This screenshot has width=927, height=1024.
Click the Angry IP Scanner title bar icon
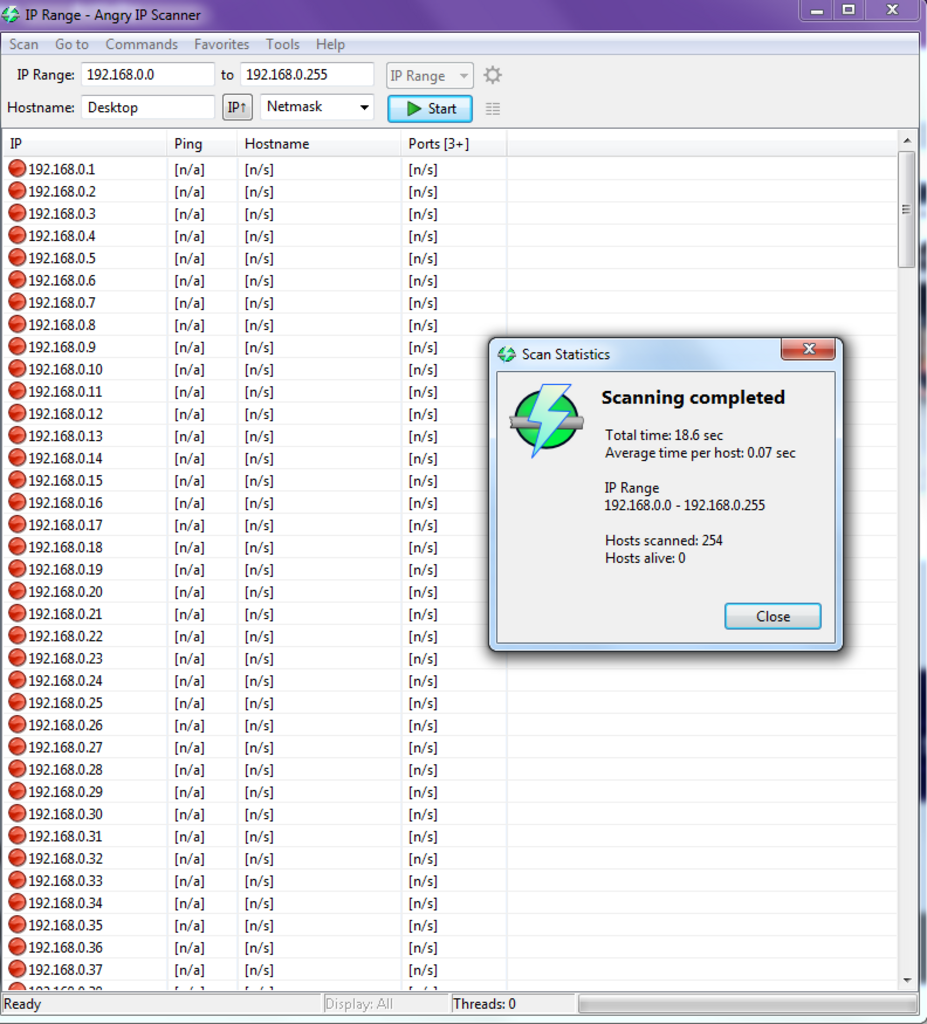click(11, 14)
